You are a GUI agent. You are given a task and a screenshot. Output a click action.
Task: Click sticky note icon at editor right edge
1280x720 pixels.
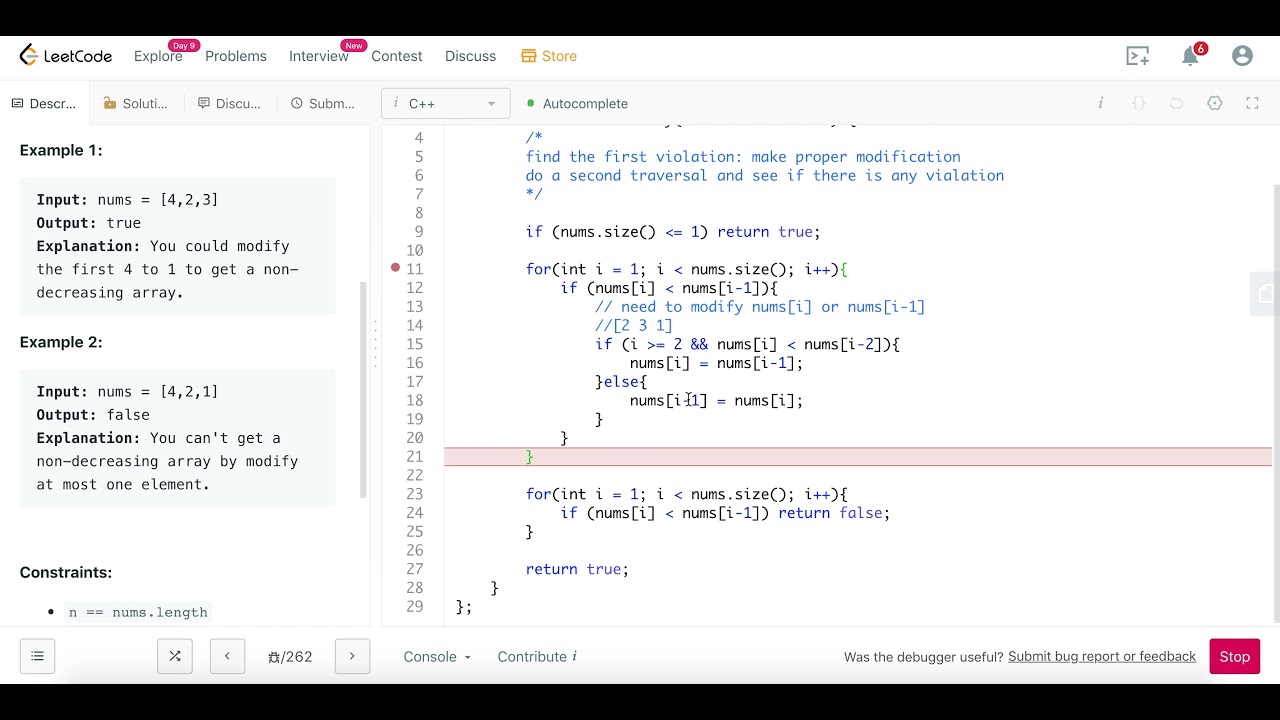[1265, 293]
